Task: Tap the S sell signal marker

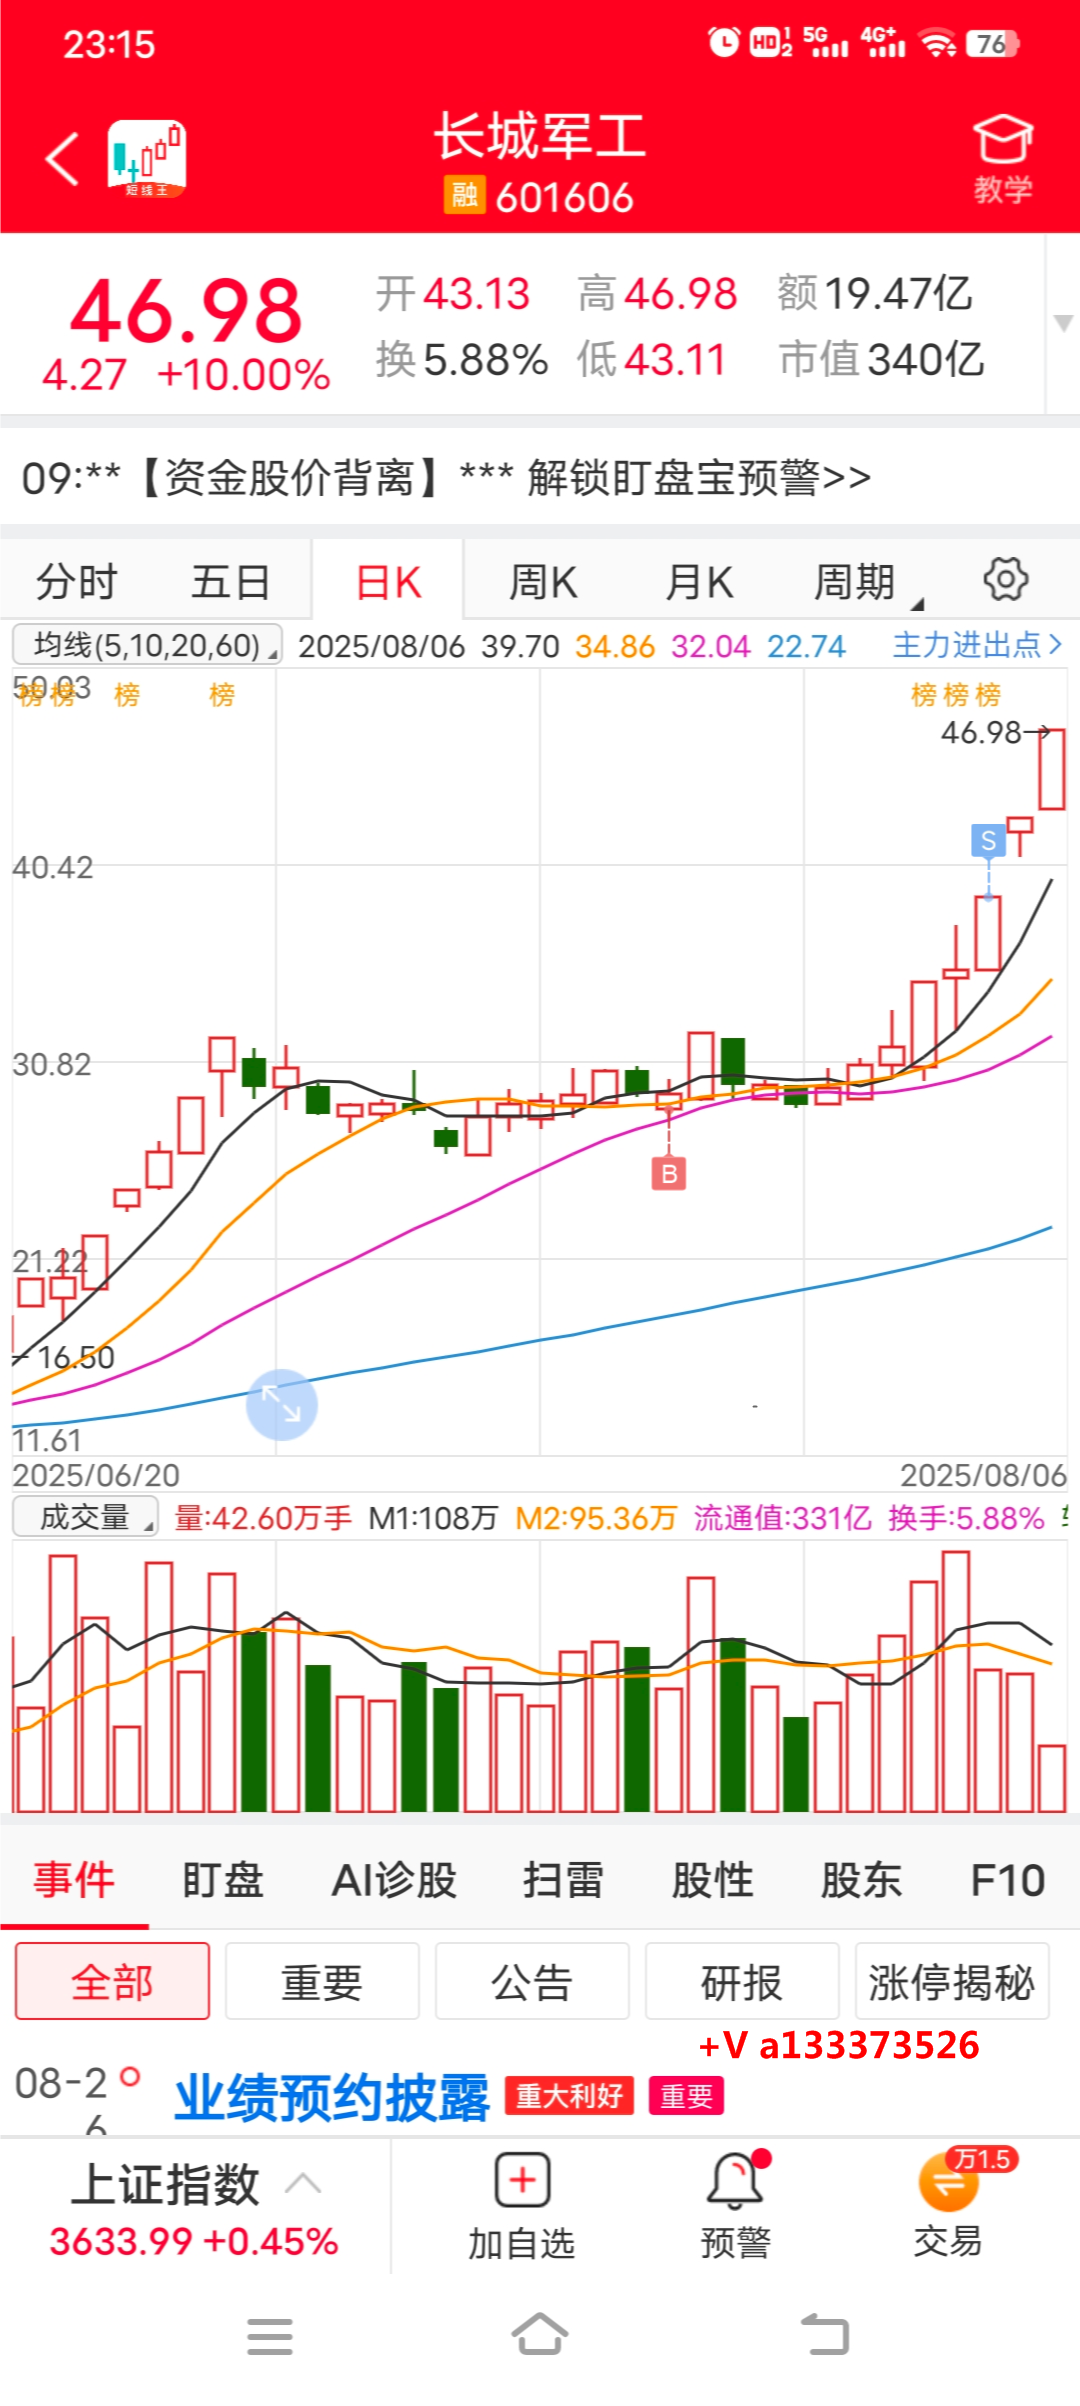Action: (x=989, y=840)
